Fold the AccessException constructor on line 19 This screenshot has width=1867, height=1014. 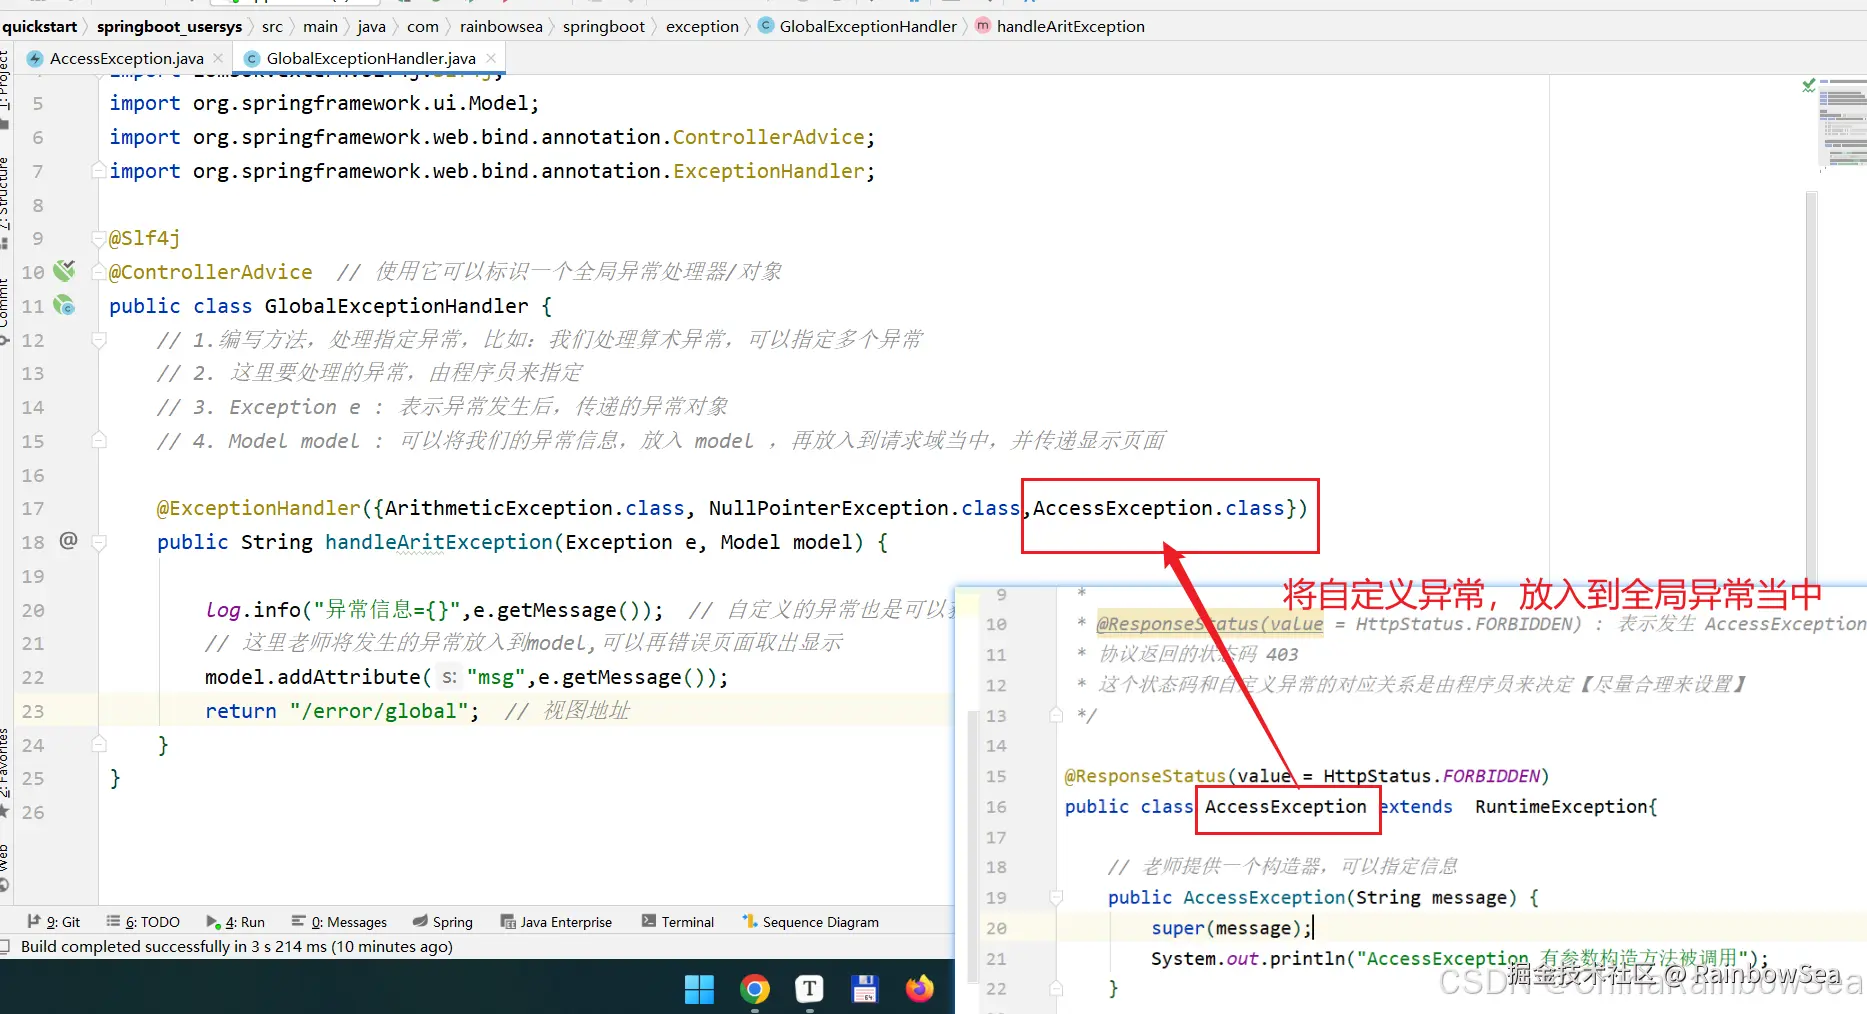(1056, 898)
